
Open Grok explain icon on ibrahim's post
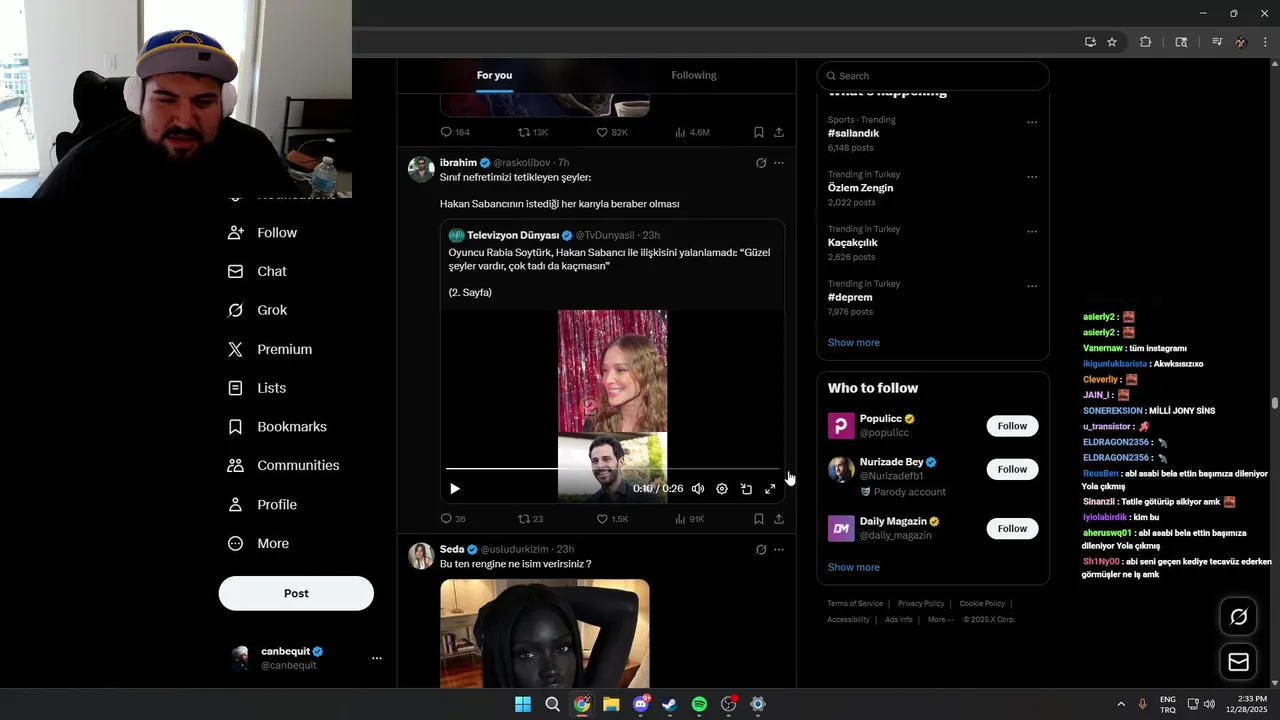click(761, 163)
